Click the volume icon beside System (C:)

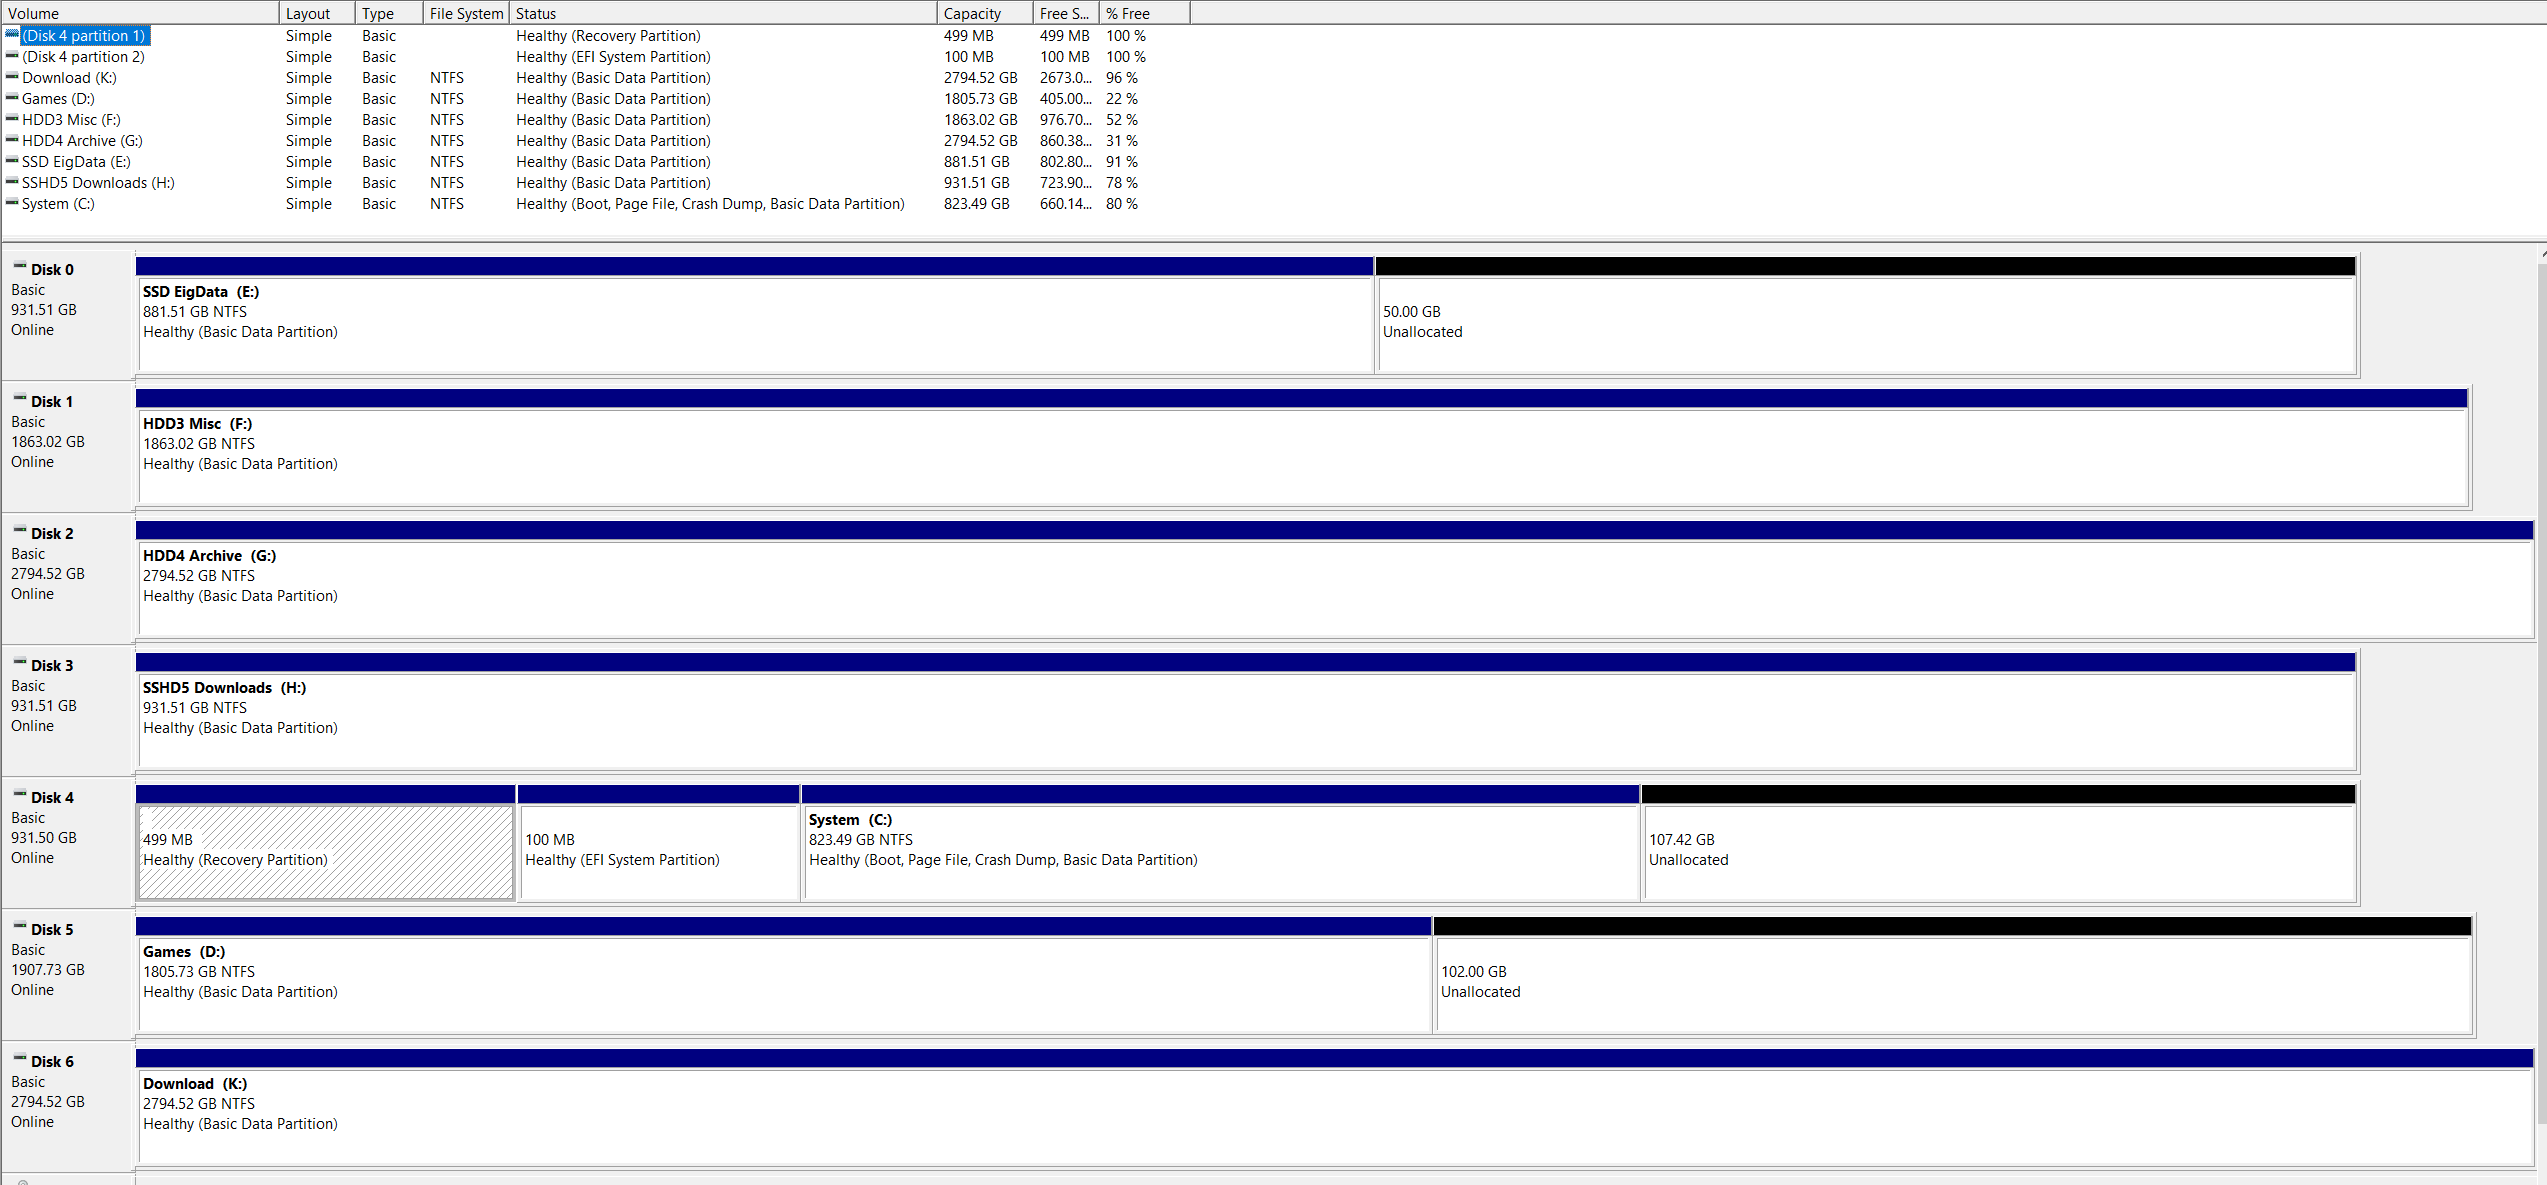tap(12, 203)
